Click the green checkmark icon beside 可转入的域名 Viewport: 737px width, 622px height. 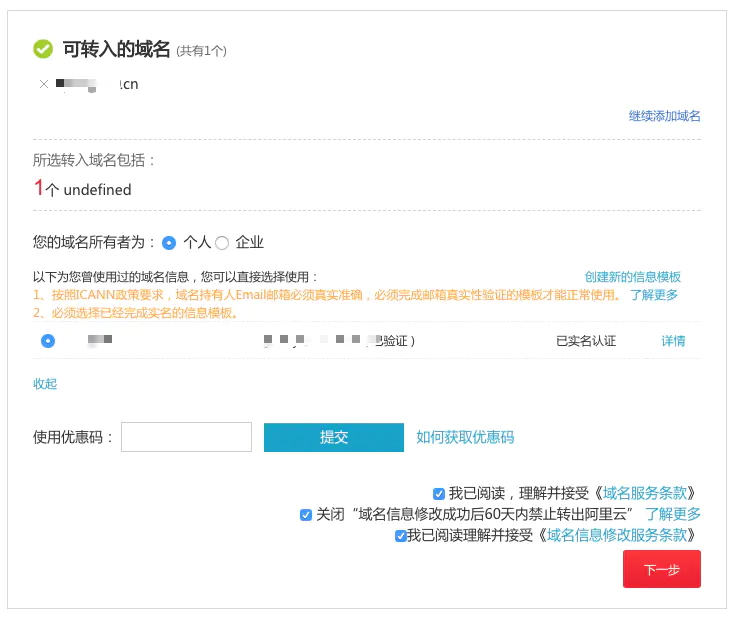(x=43, y=49)
